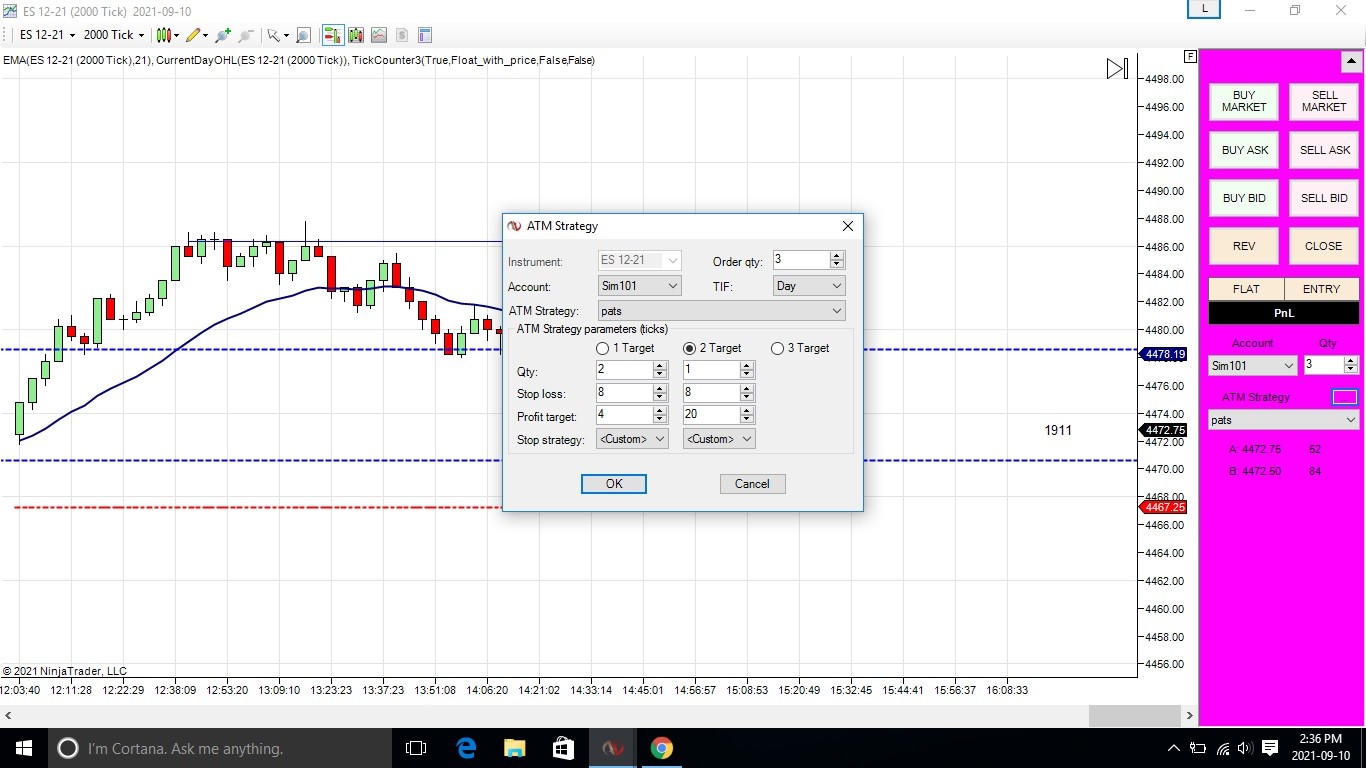The width and height of the screenshot is (1366, 768).
Task: Open the Indicators icon
Action: point(379,35)
